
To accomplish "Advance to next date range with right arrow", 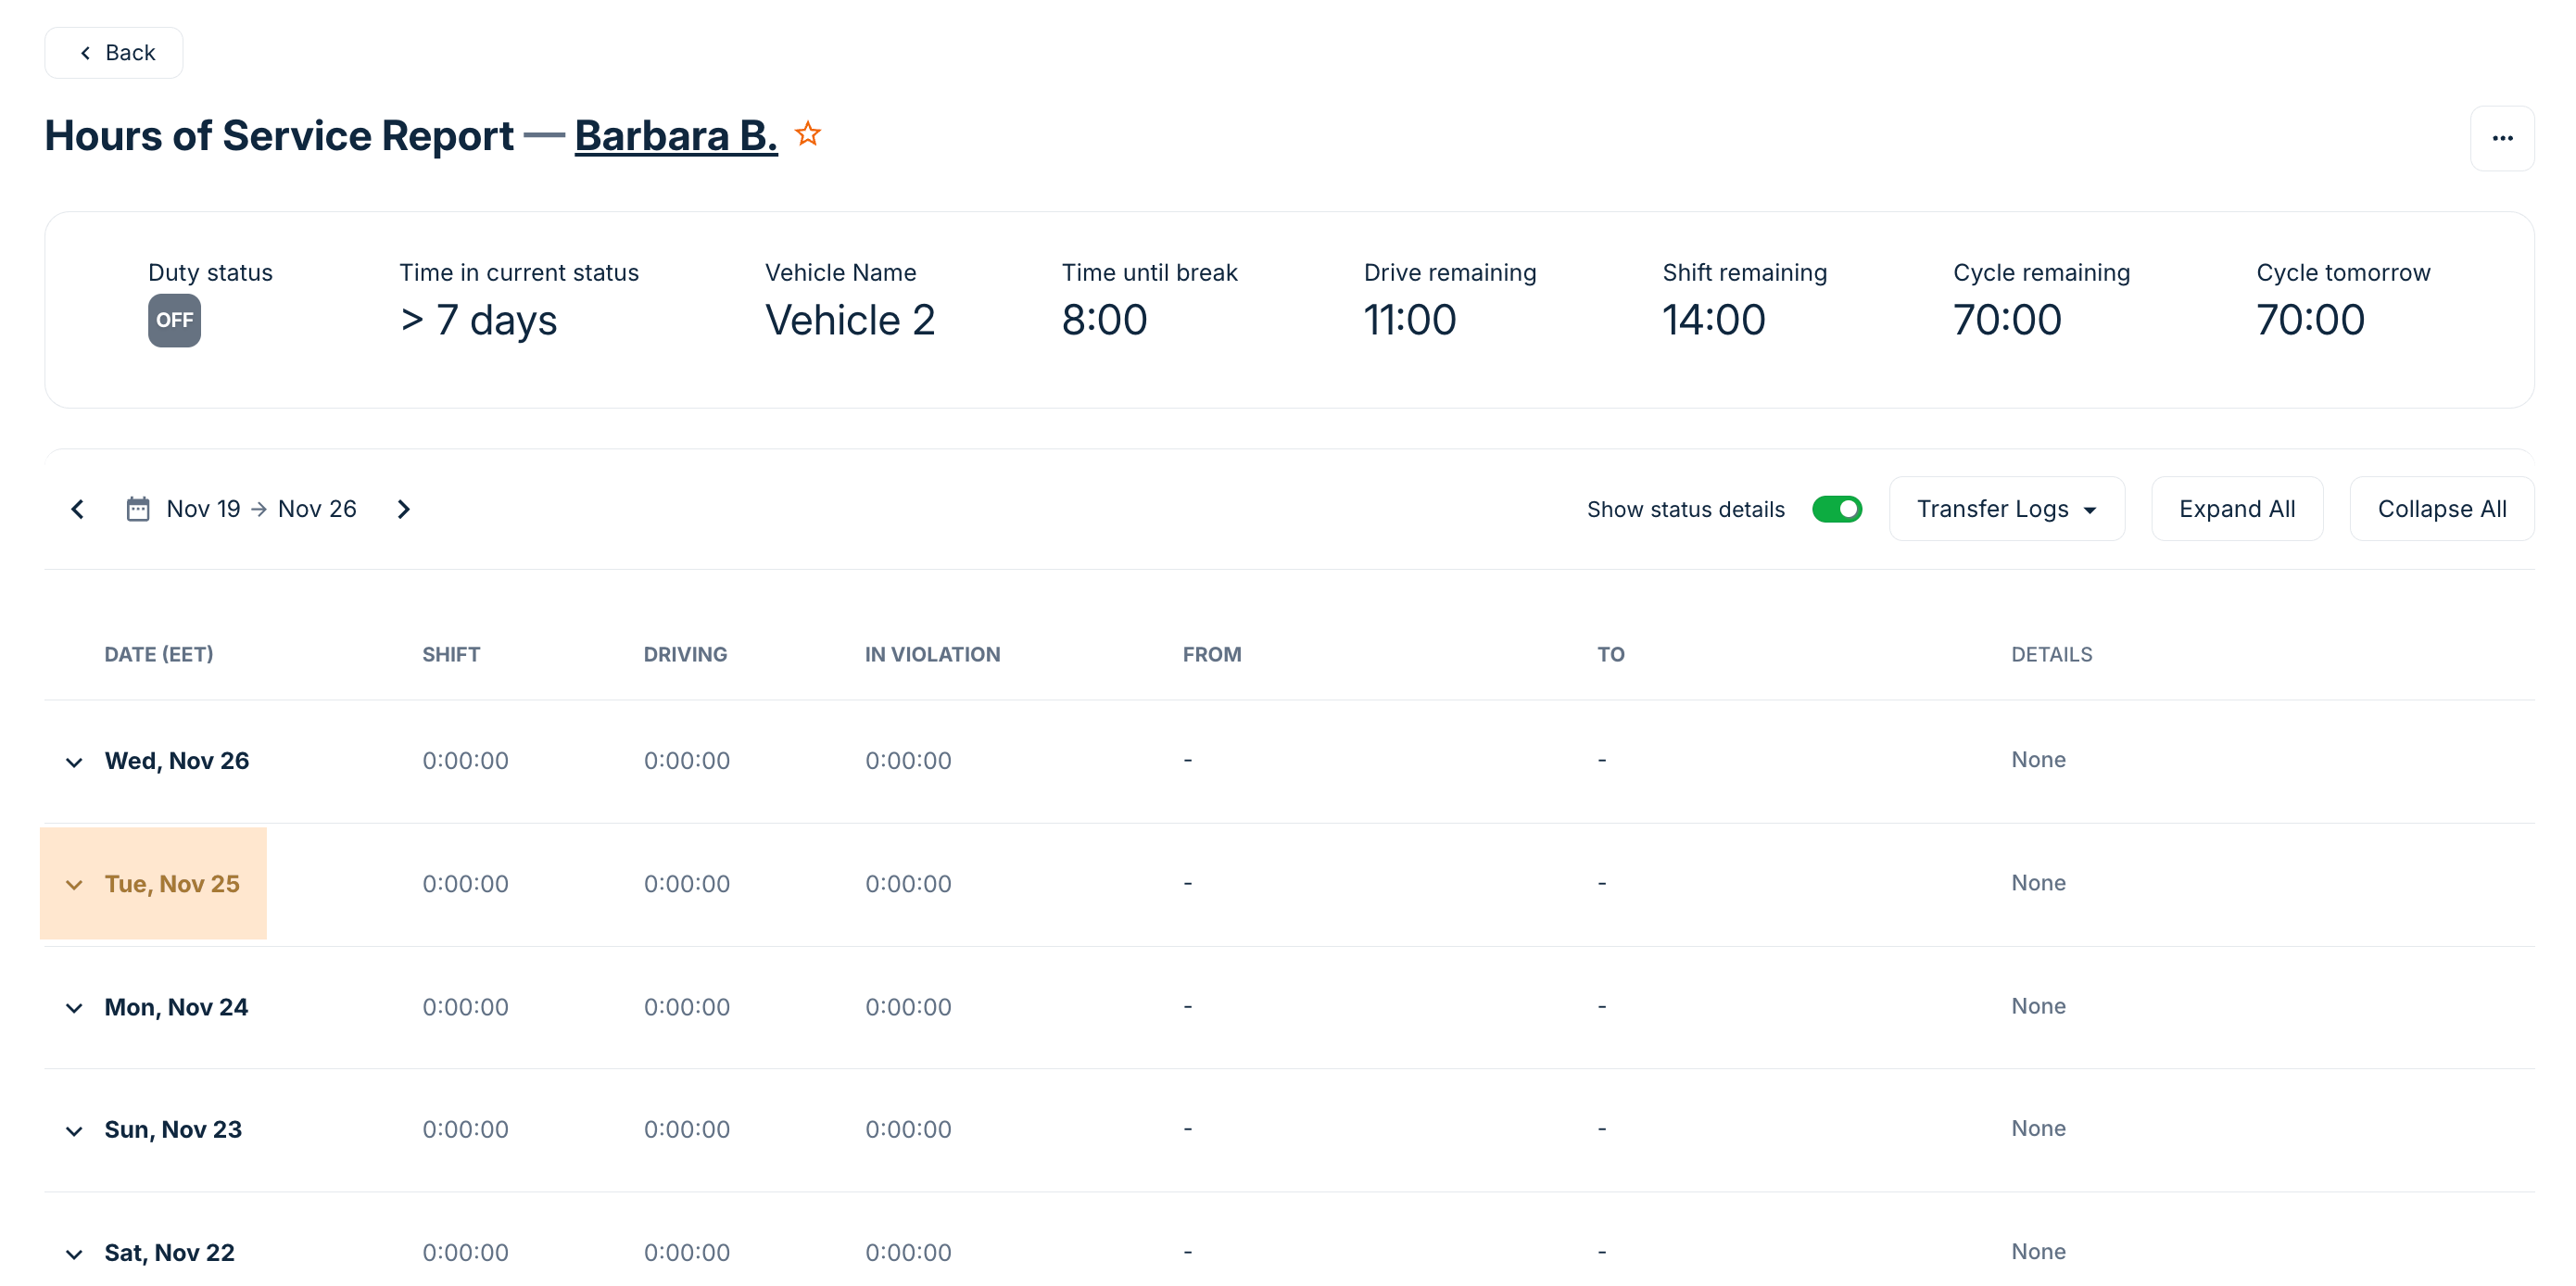I will click(403, 509).
